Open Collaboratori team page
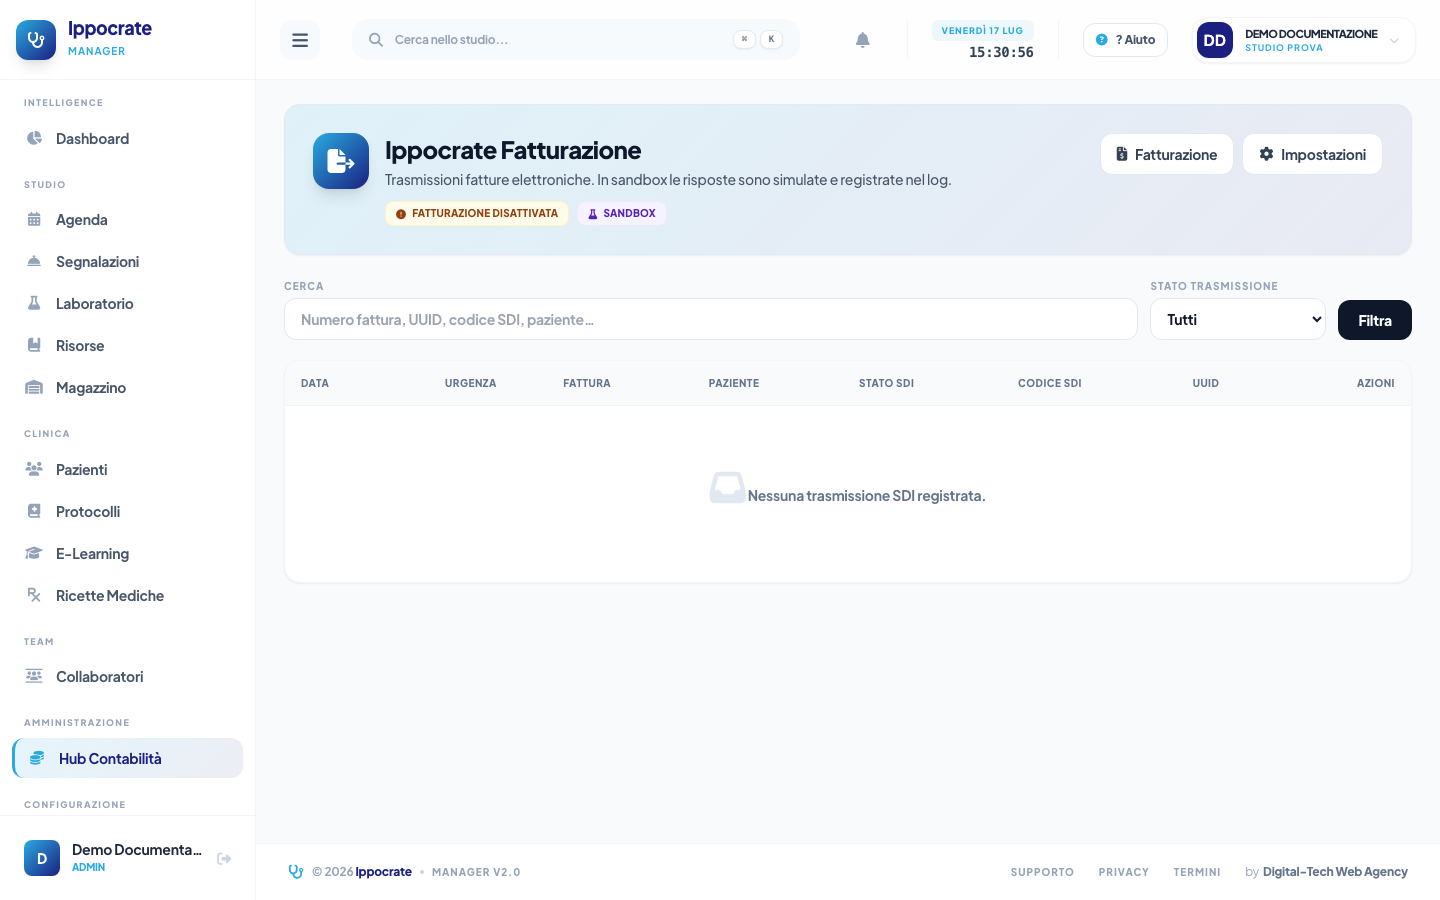 point(128,676)
